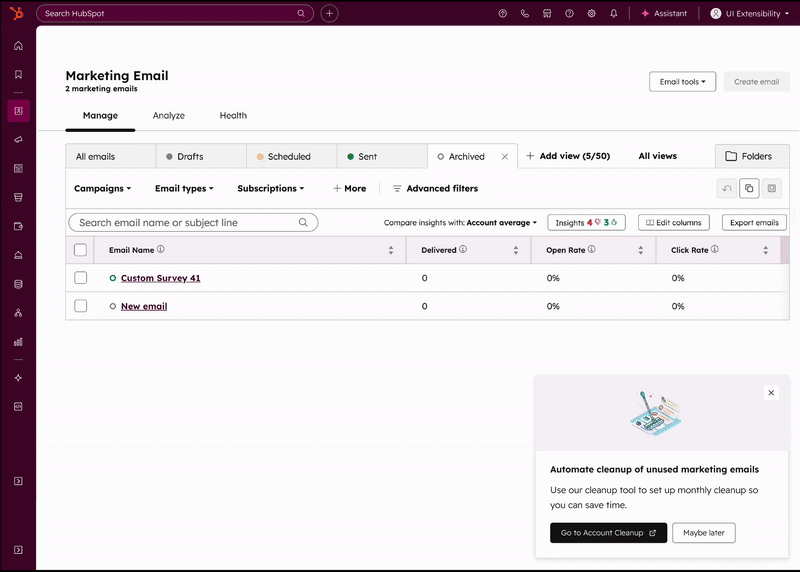Open the Automation workflows sidebar icon
The width and height of the screenshot is (800, 572).
[x=18, y=313]
